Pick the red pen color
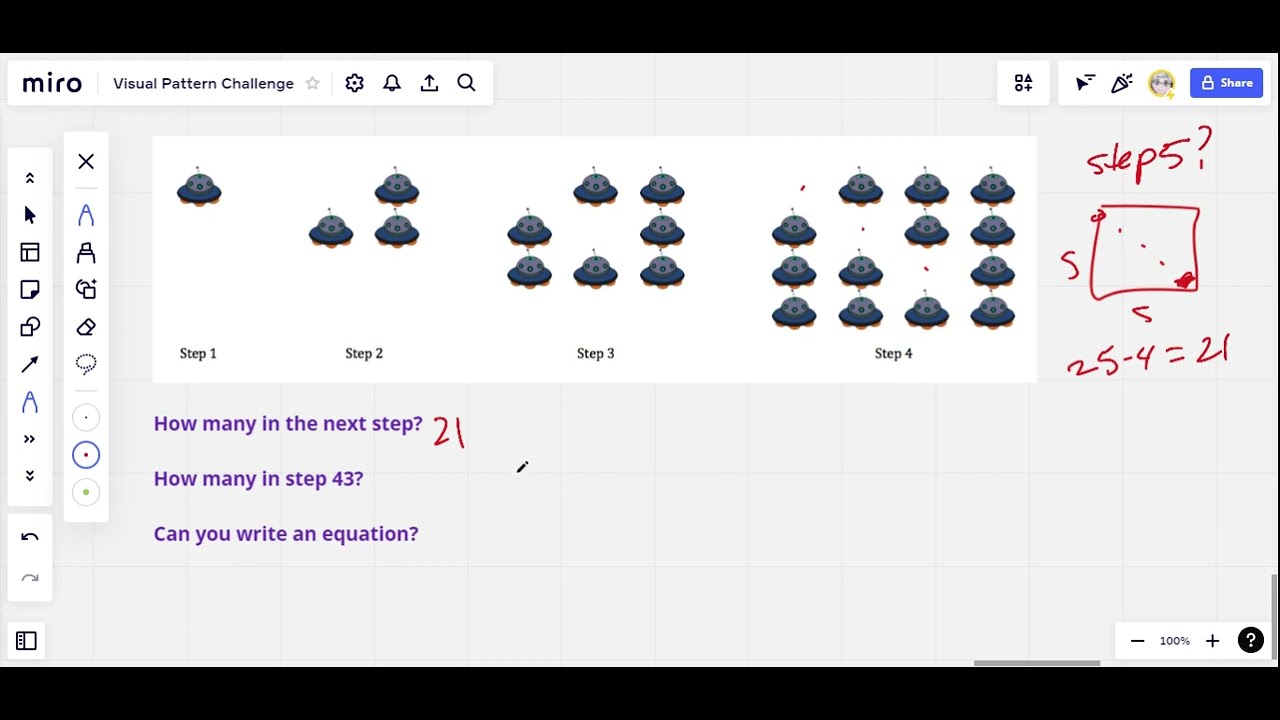1280x720 pixels. (86, 455)
